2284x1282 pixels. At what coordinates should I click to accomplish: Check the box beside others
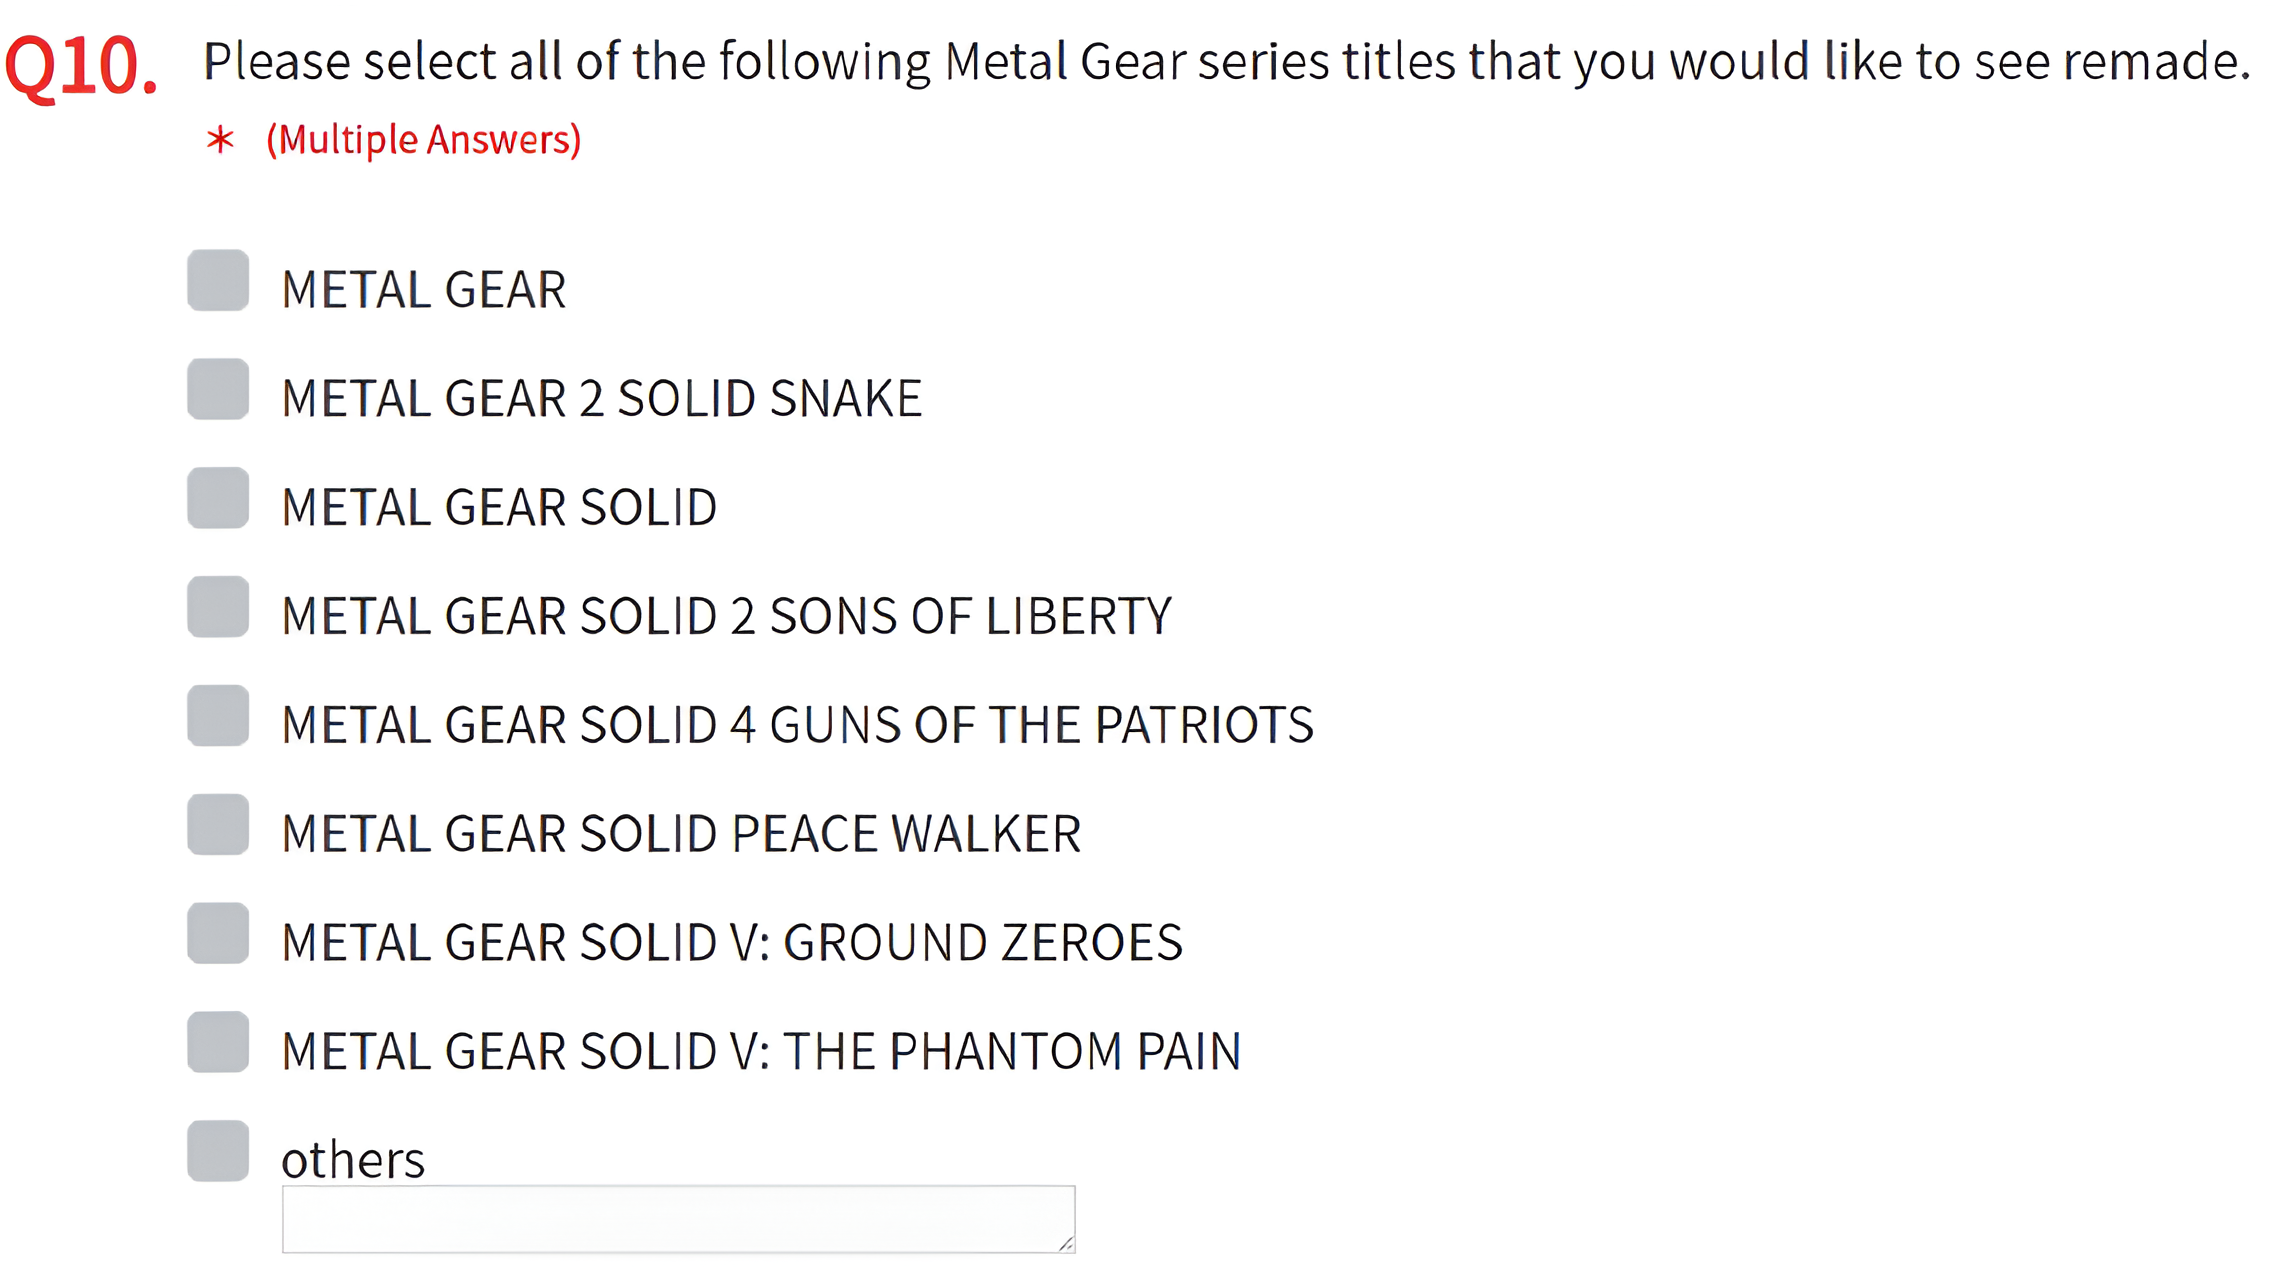point(218,1152)
